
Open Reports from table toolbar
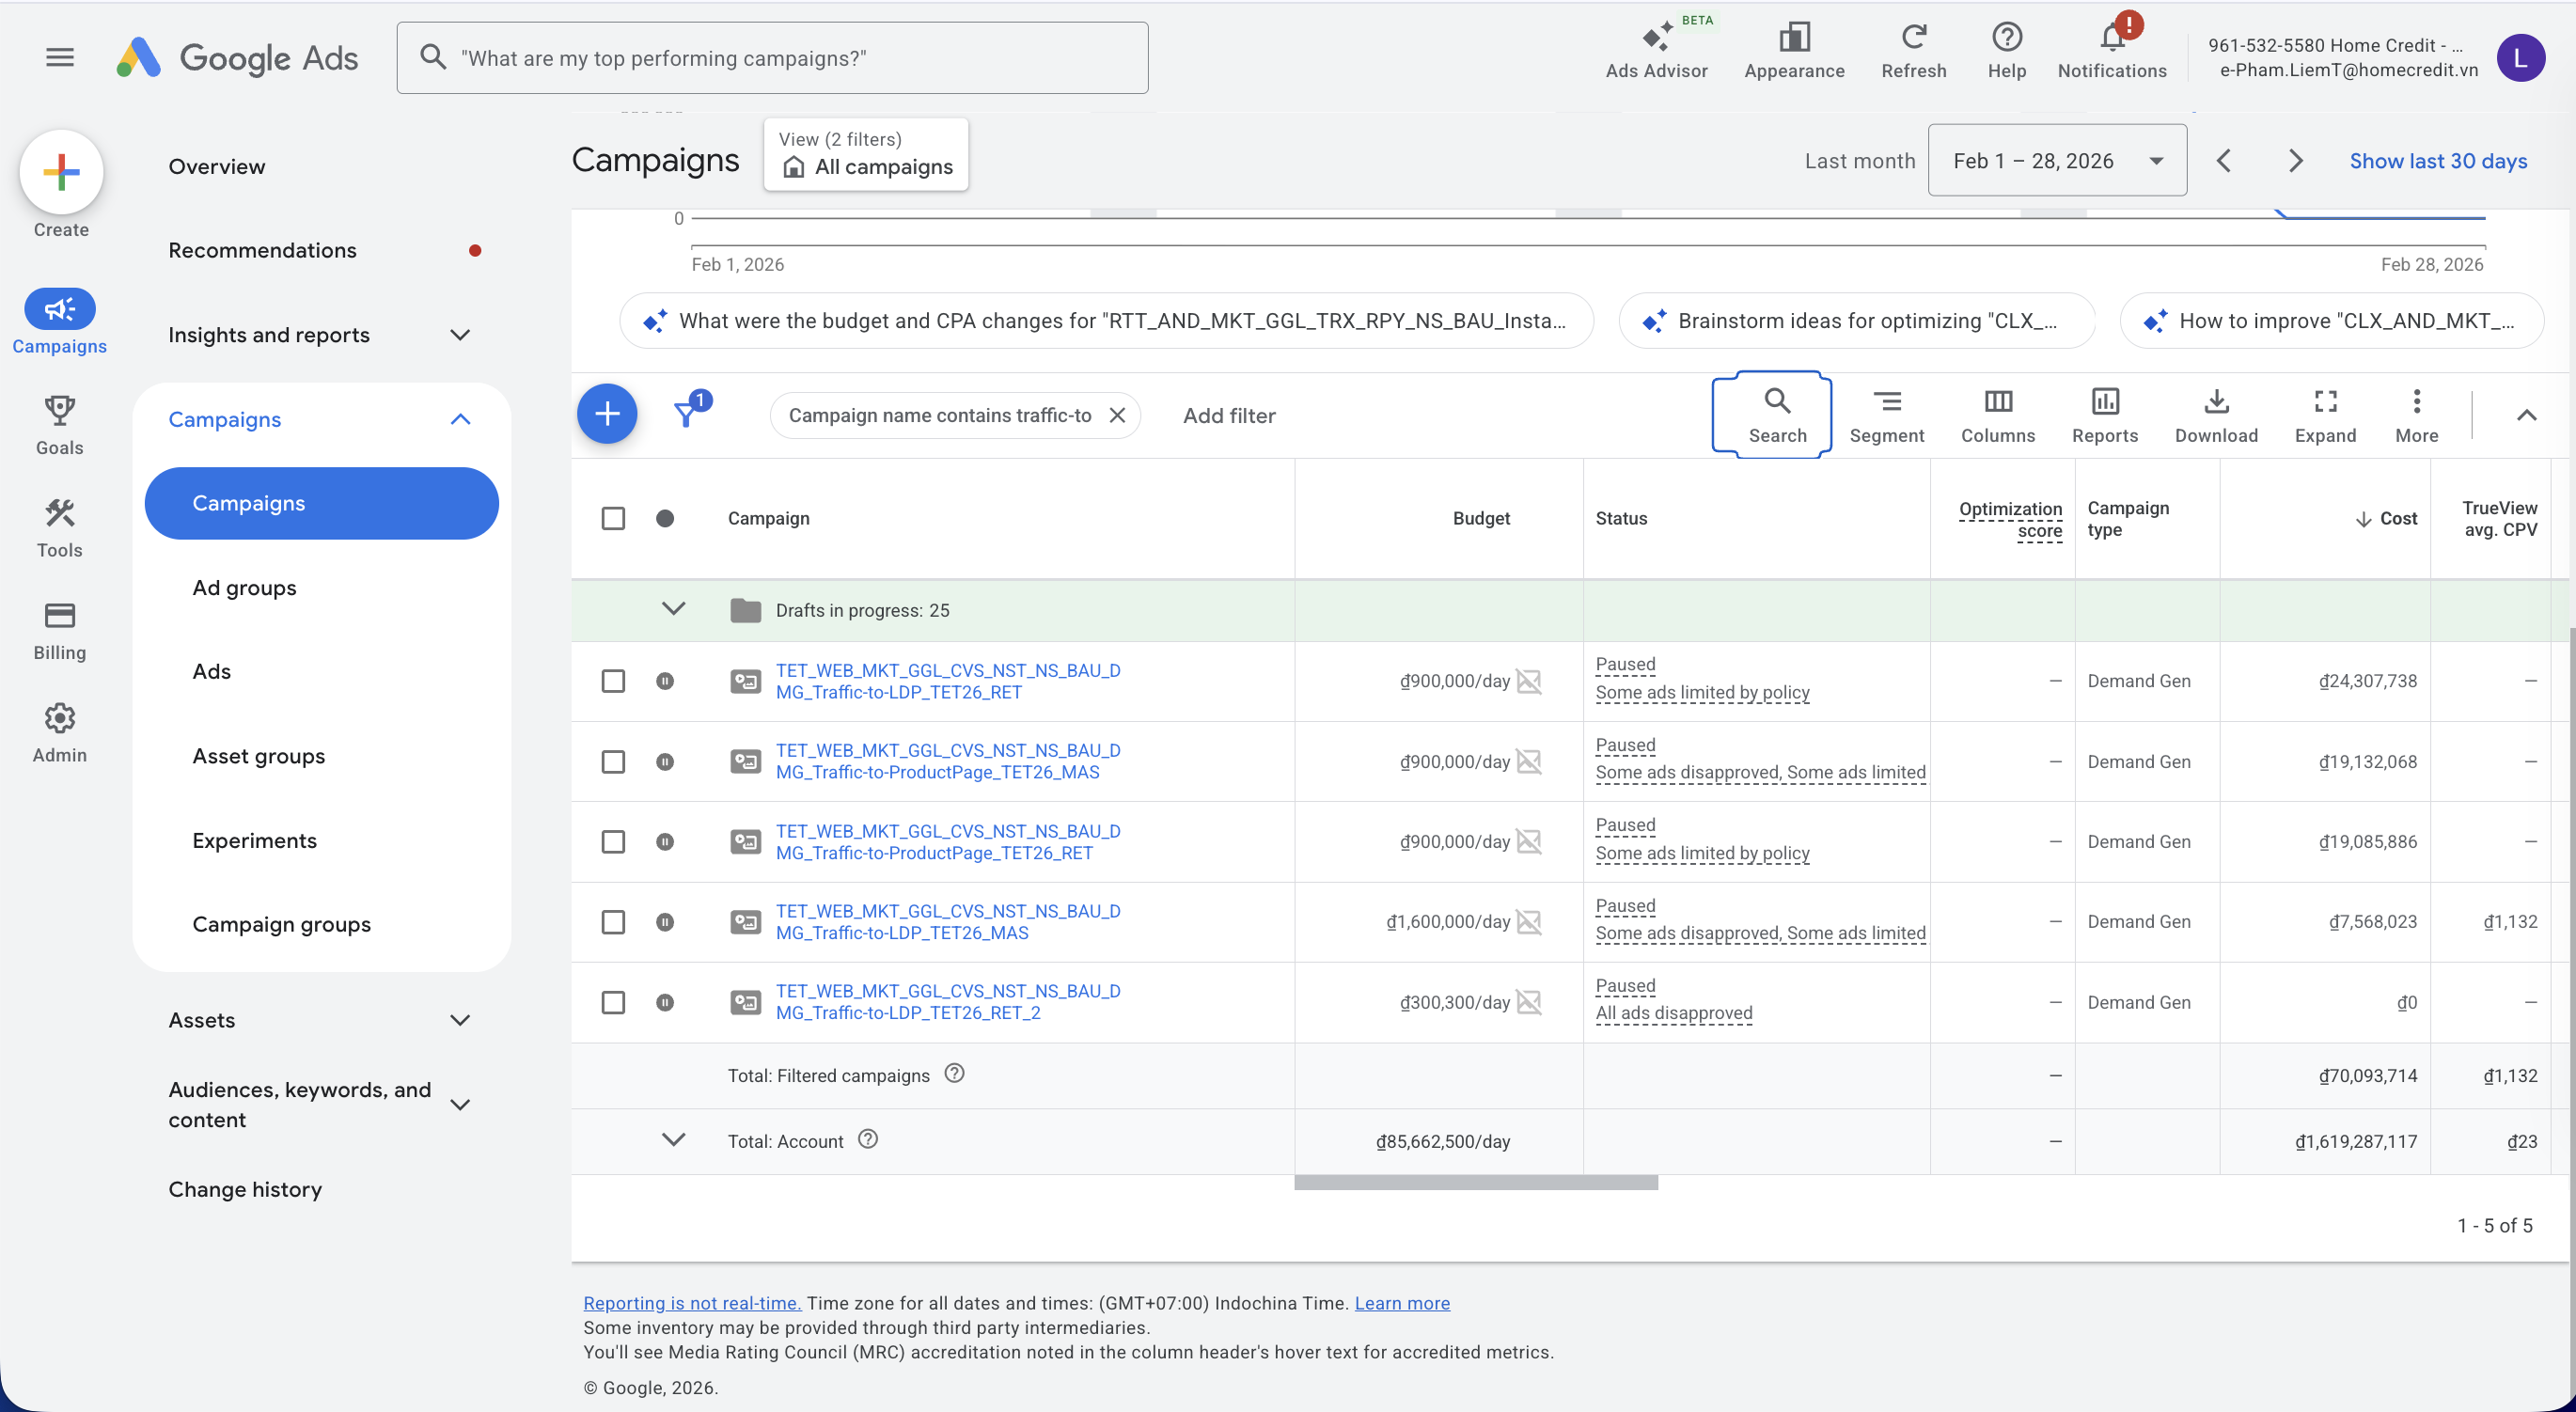click(x=2105, y=415)
